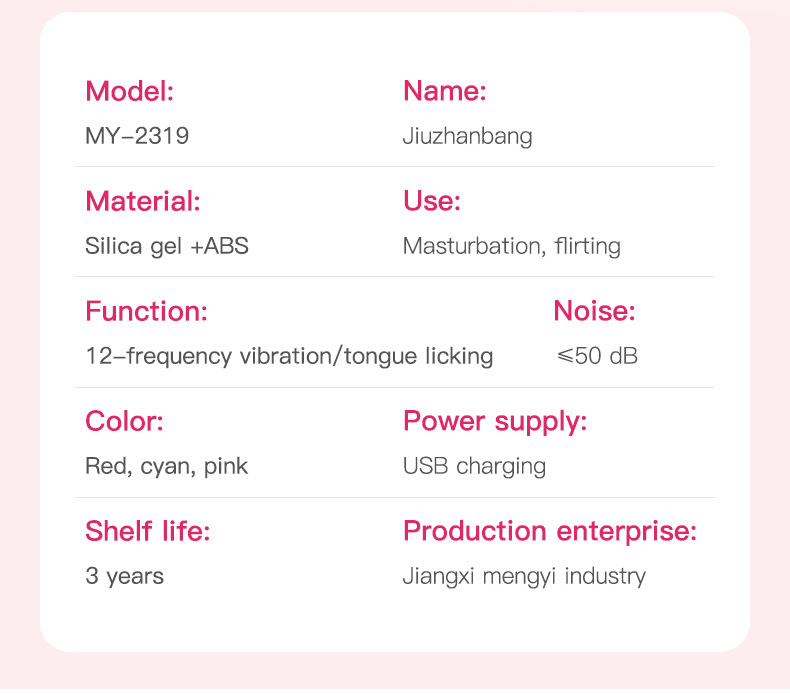The height and width of the screenshot is (694, 790).
Task: Select the 3 years value text
Action: [125, 576]
